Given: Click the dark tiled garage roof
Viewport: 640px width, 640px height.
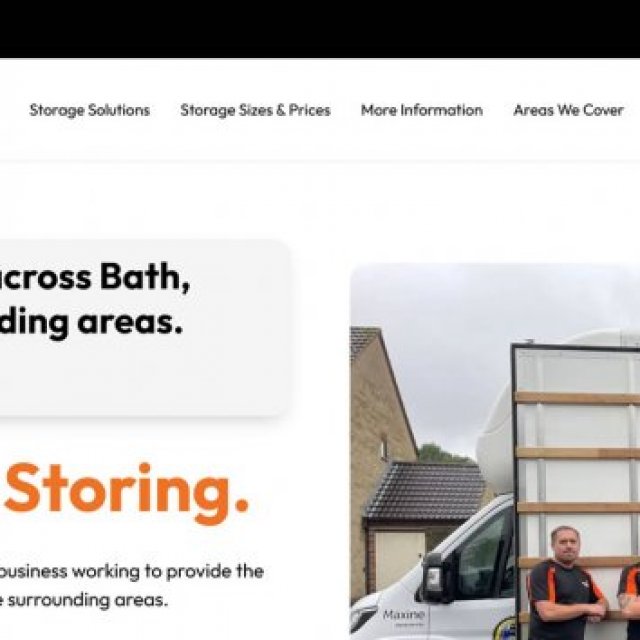Looking at the screenshot, I should [427, 490].
